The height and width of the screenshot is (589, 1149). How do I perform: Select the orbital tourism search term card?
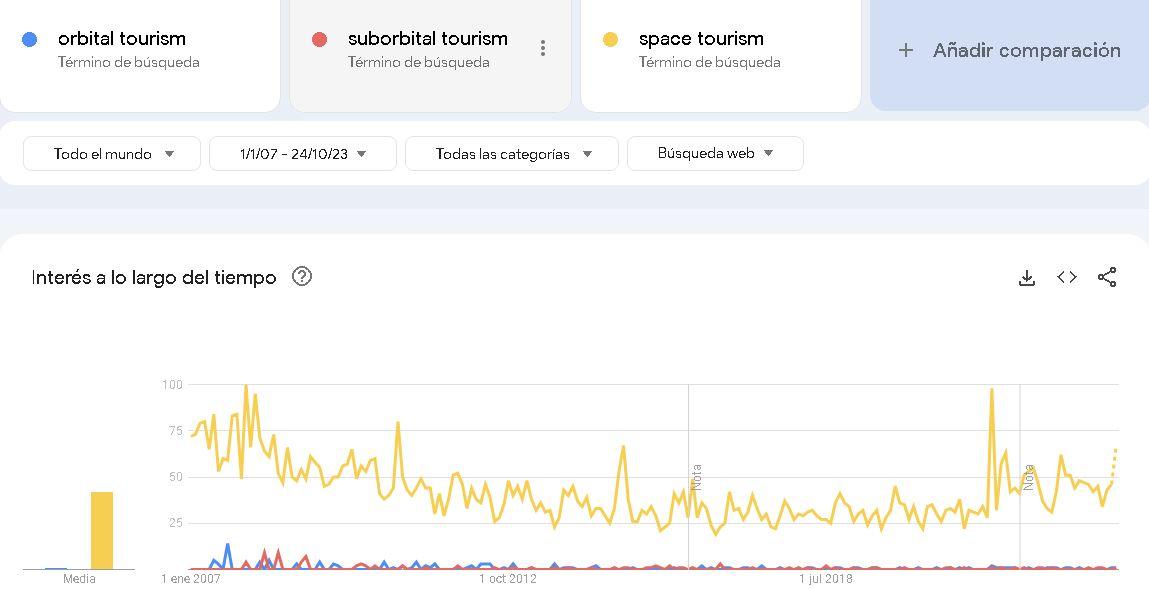pos(139,54)
